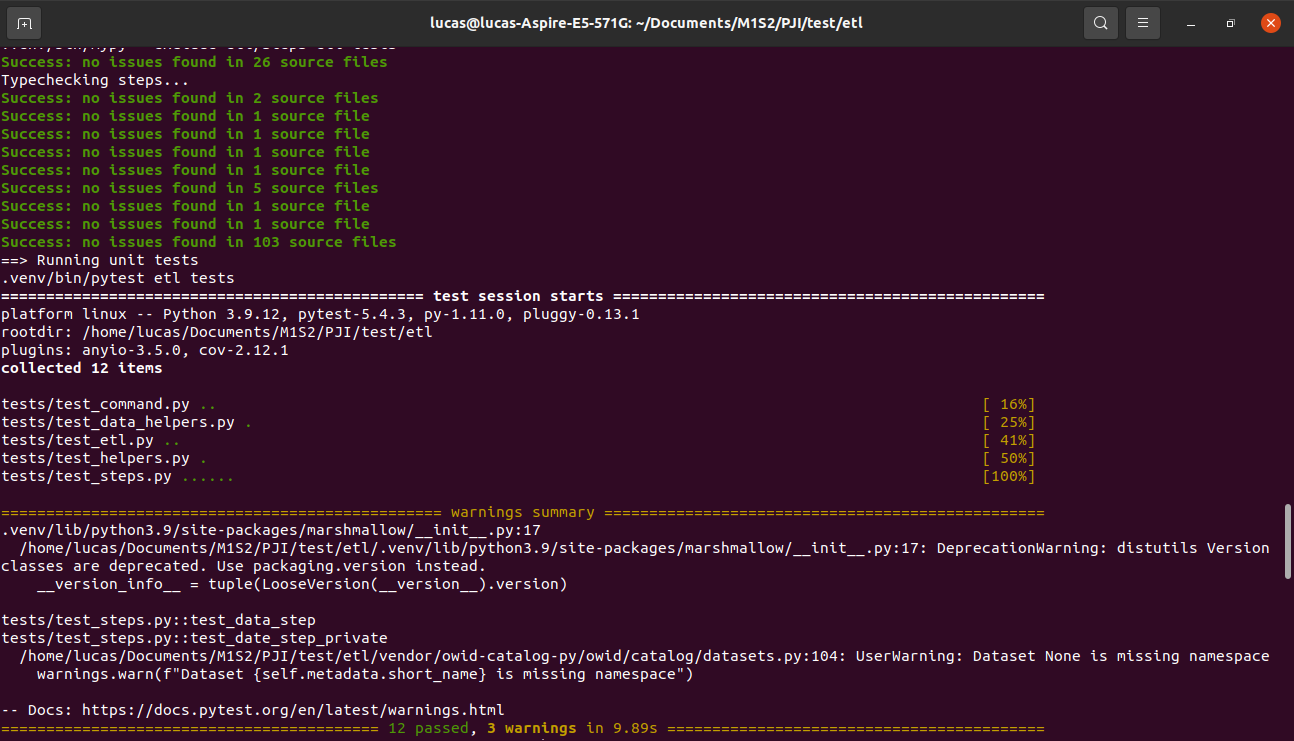Click the search icon in the header bar

[1100, 22]
